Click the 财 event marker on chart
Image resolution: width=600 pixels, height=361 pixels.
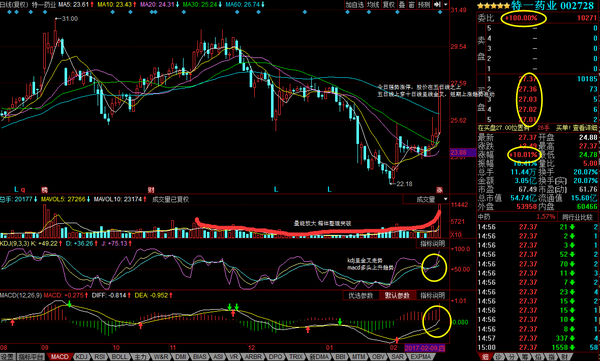[151, 189]
